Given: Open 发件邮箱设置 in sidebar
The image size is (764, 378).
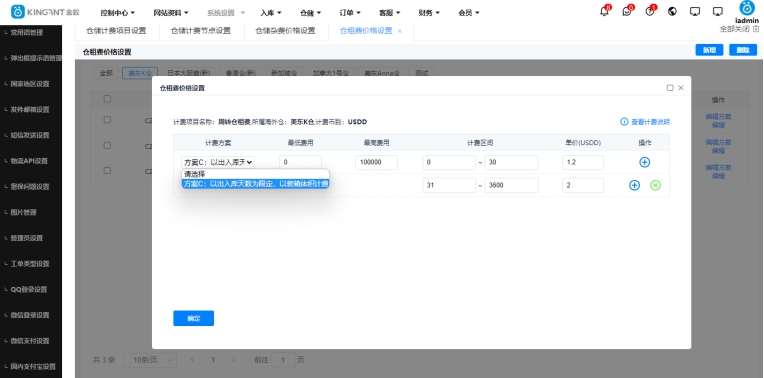Looking at the screenshot, I should coord(31,110).
